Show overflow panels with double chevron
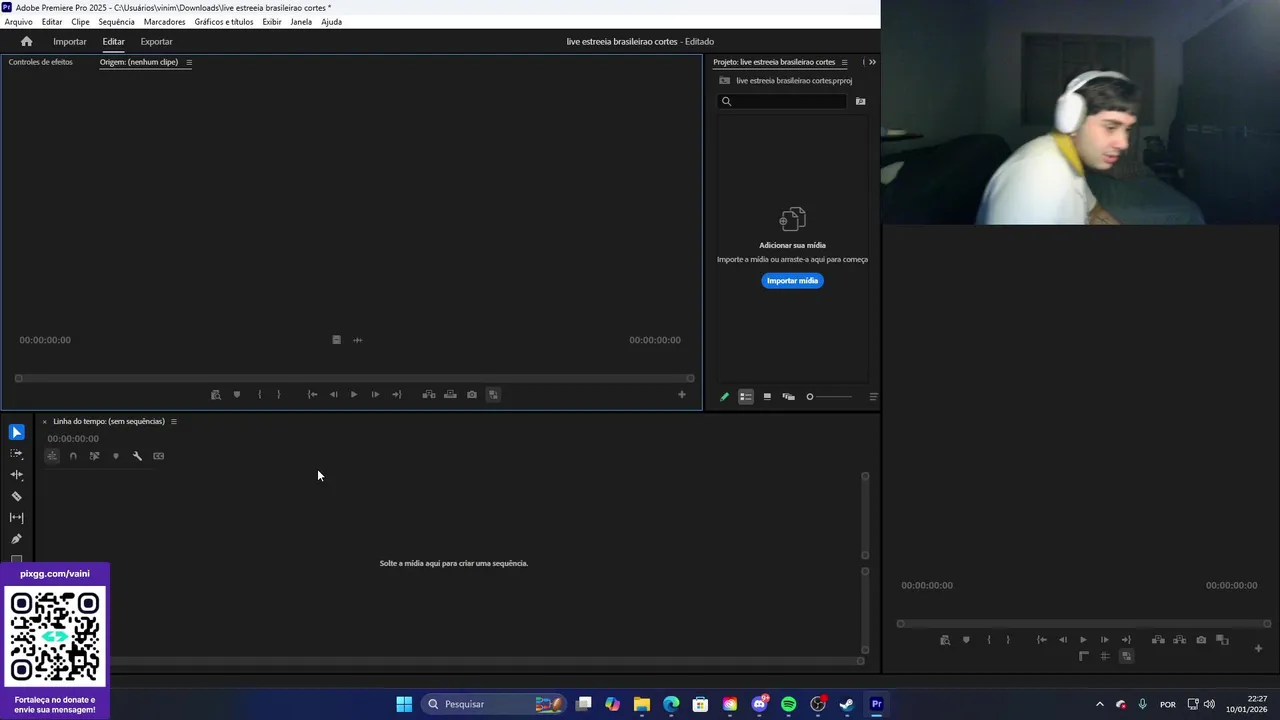 872,62
